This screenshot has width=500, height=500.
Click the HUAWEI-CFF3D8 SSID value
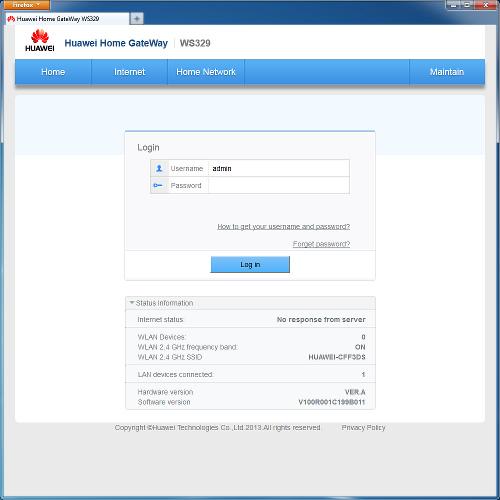point(337,357)
